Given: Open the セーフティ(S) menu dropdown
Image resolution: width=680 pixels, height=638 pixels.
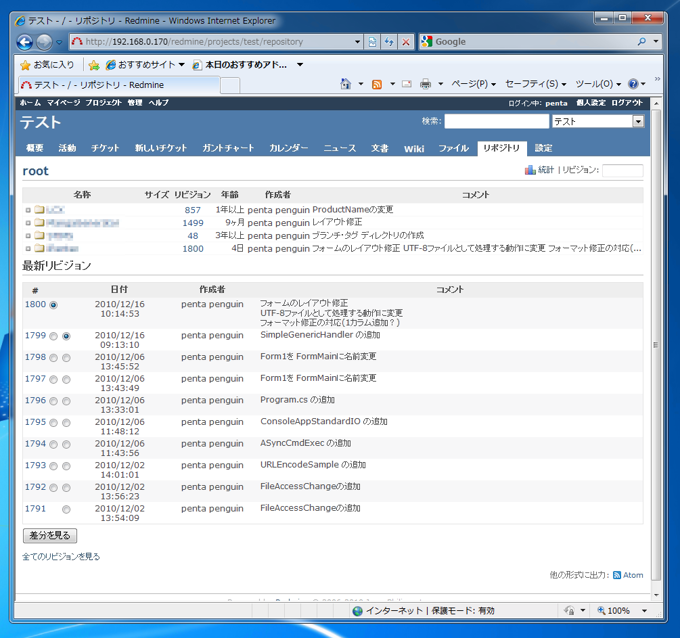Looking at the screenshot, I should tap(536, 84).
